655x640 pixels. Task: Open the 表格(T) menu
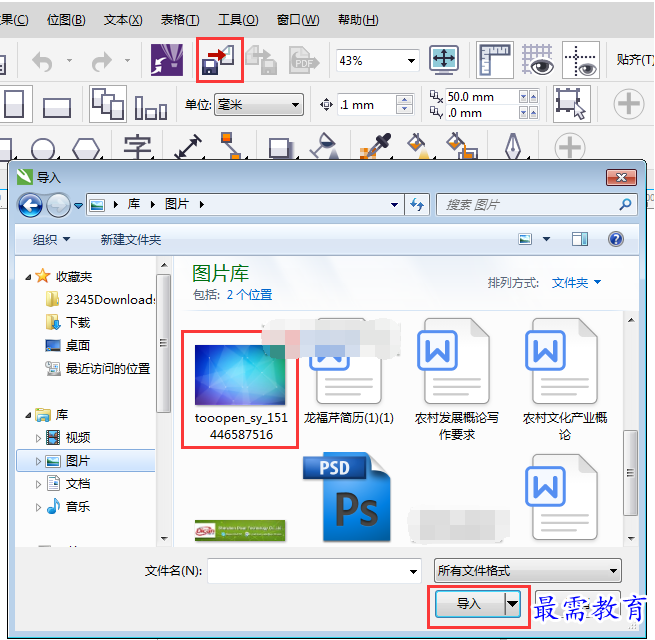point(180,20)
